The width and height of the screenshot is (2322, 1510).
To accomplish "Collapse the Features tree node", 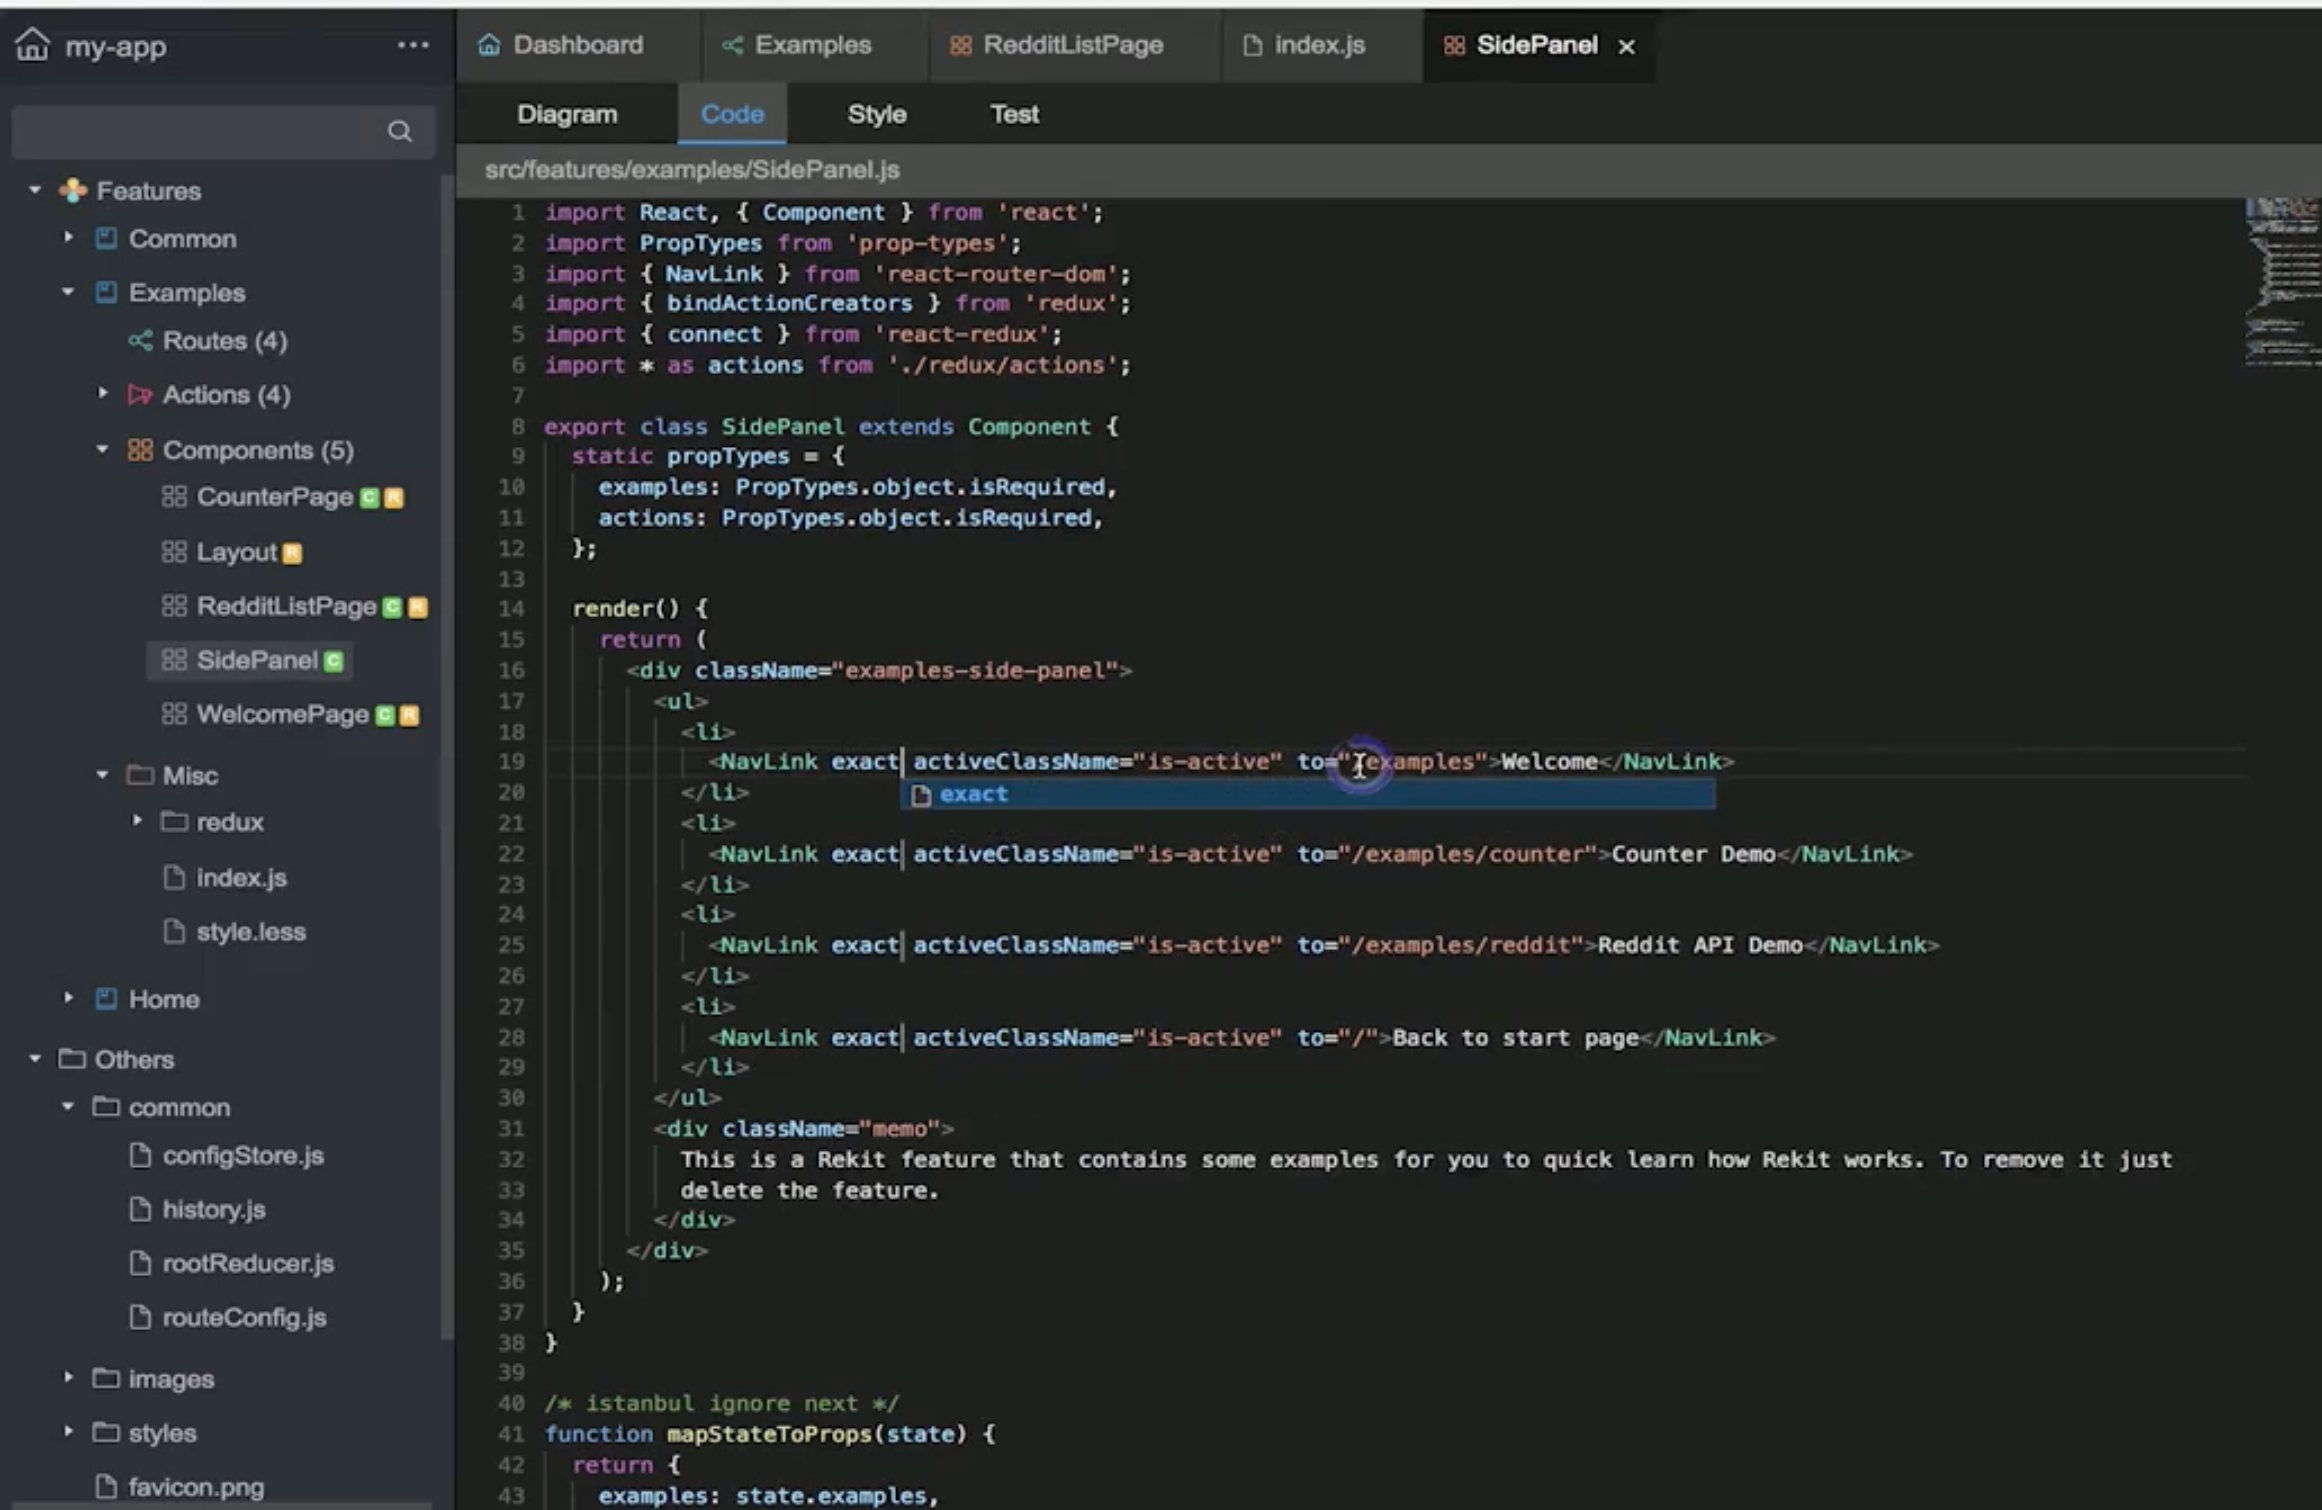I will 35,190.
